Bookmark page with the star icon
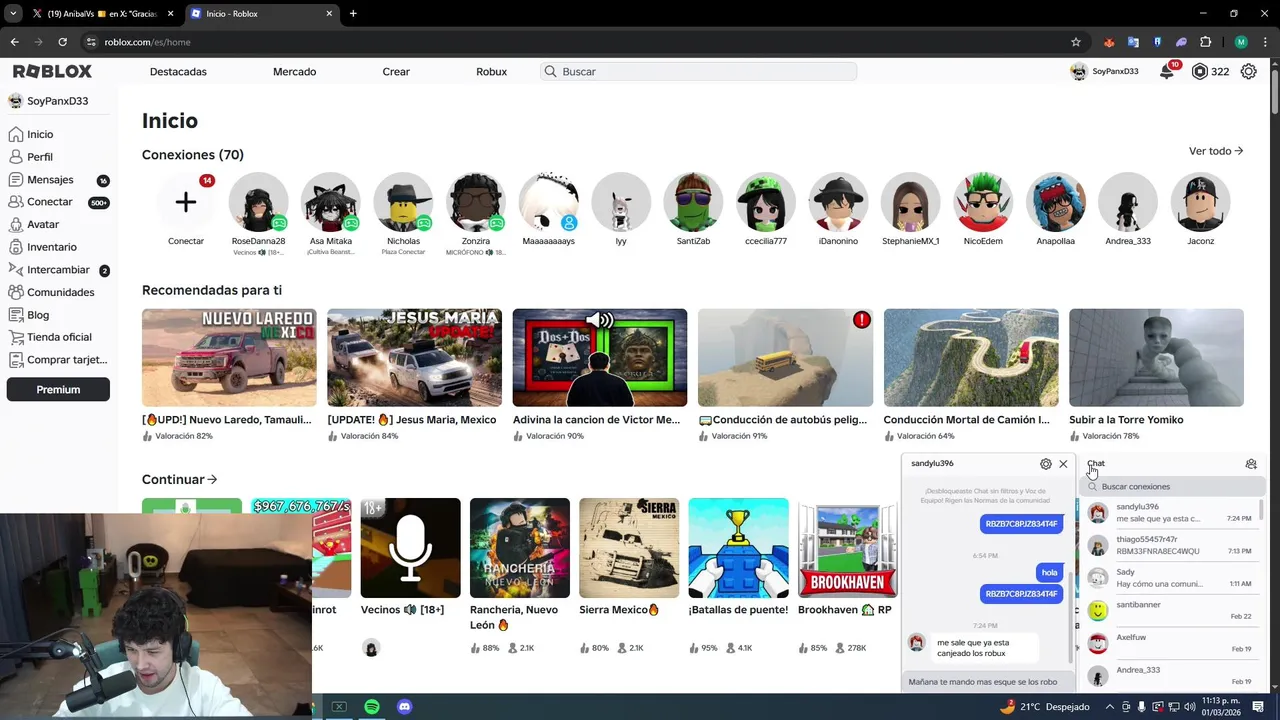 [1076, 42]
